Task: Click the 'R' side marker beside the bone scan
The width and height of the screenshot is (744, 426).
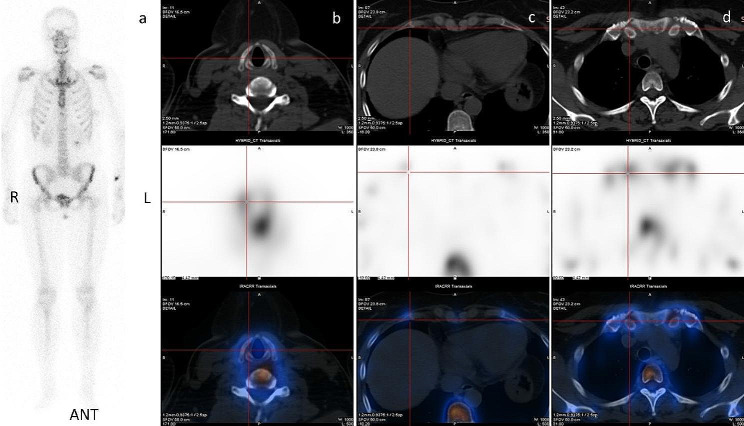Action: tap(12, 197)
